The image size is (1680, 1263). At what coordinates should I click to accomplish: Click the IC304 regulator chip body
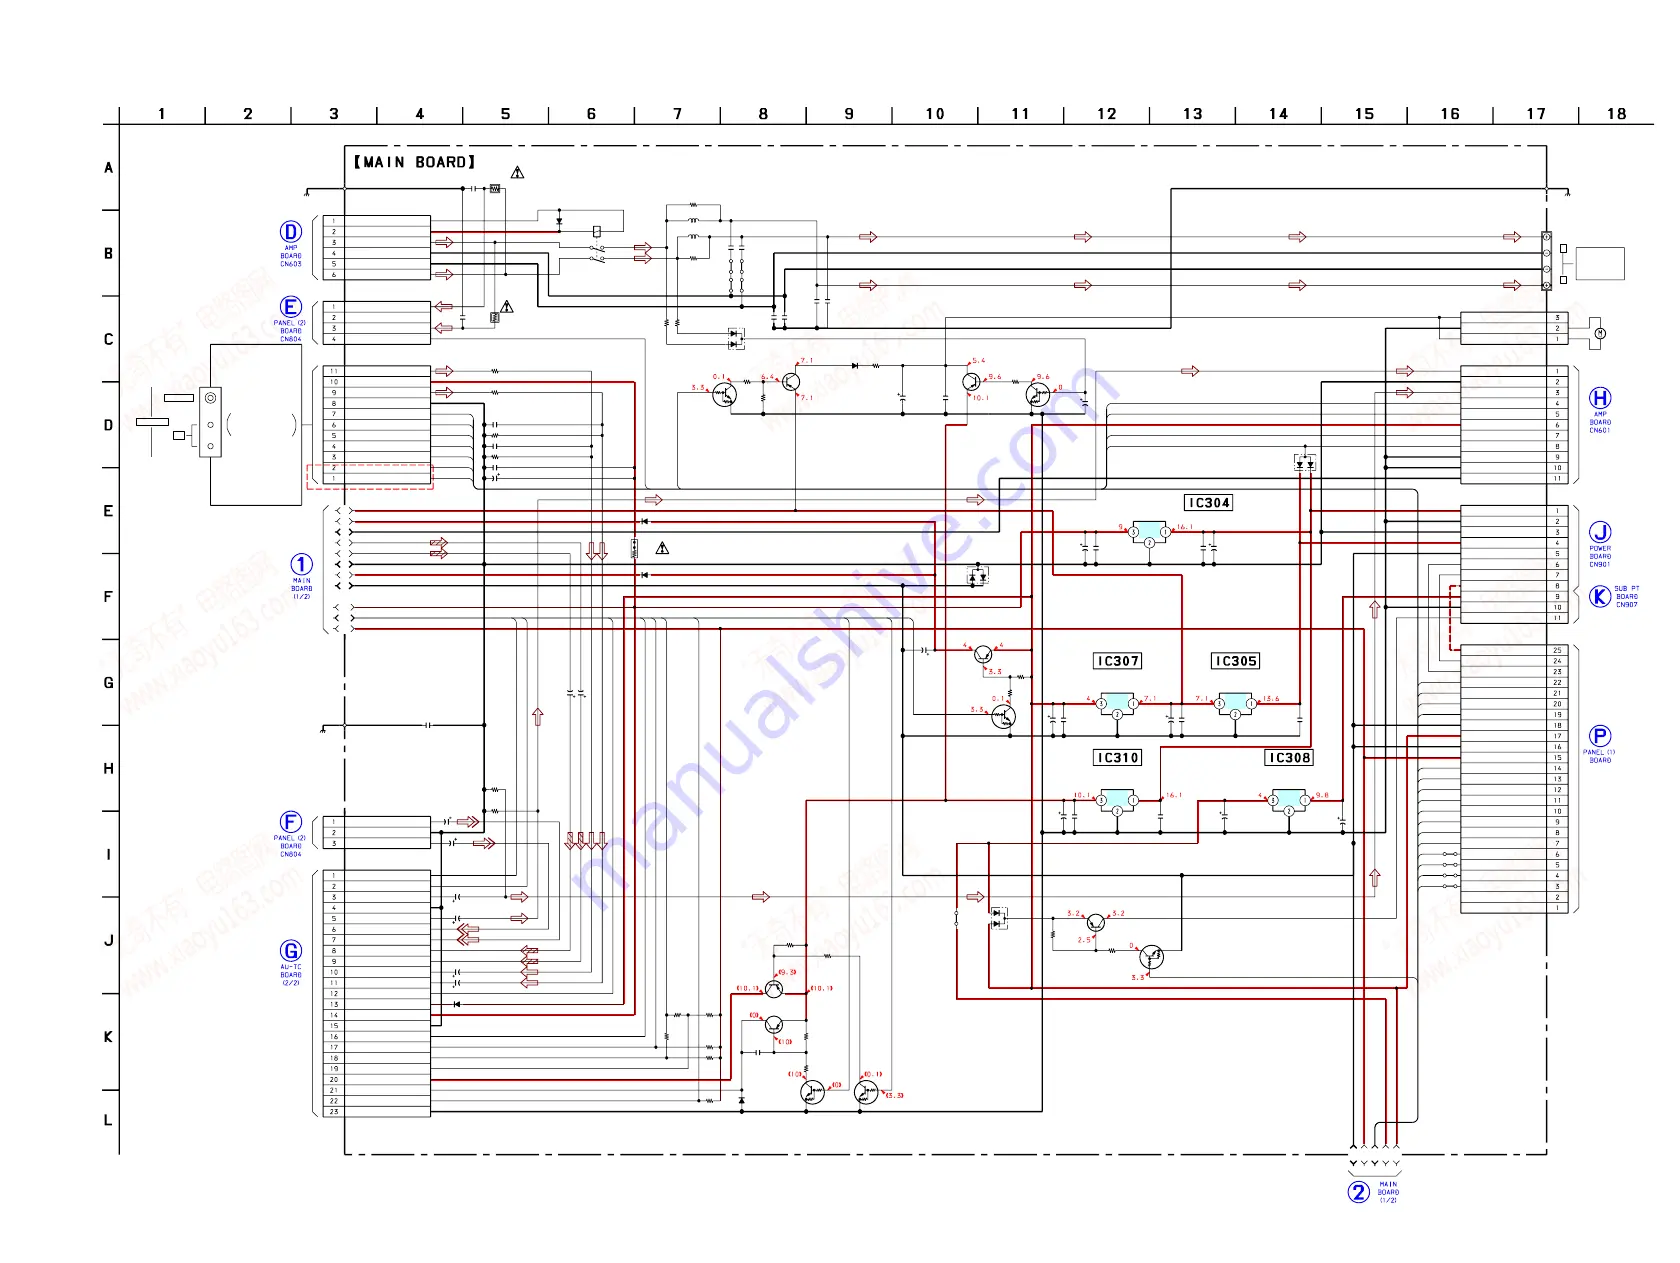click(x=1150, y=531)
